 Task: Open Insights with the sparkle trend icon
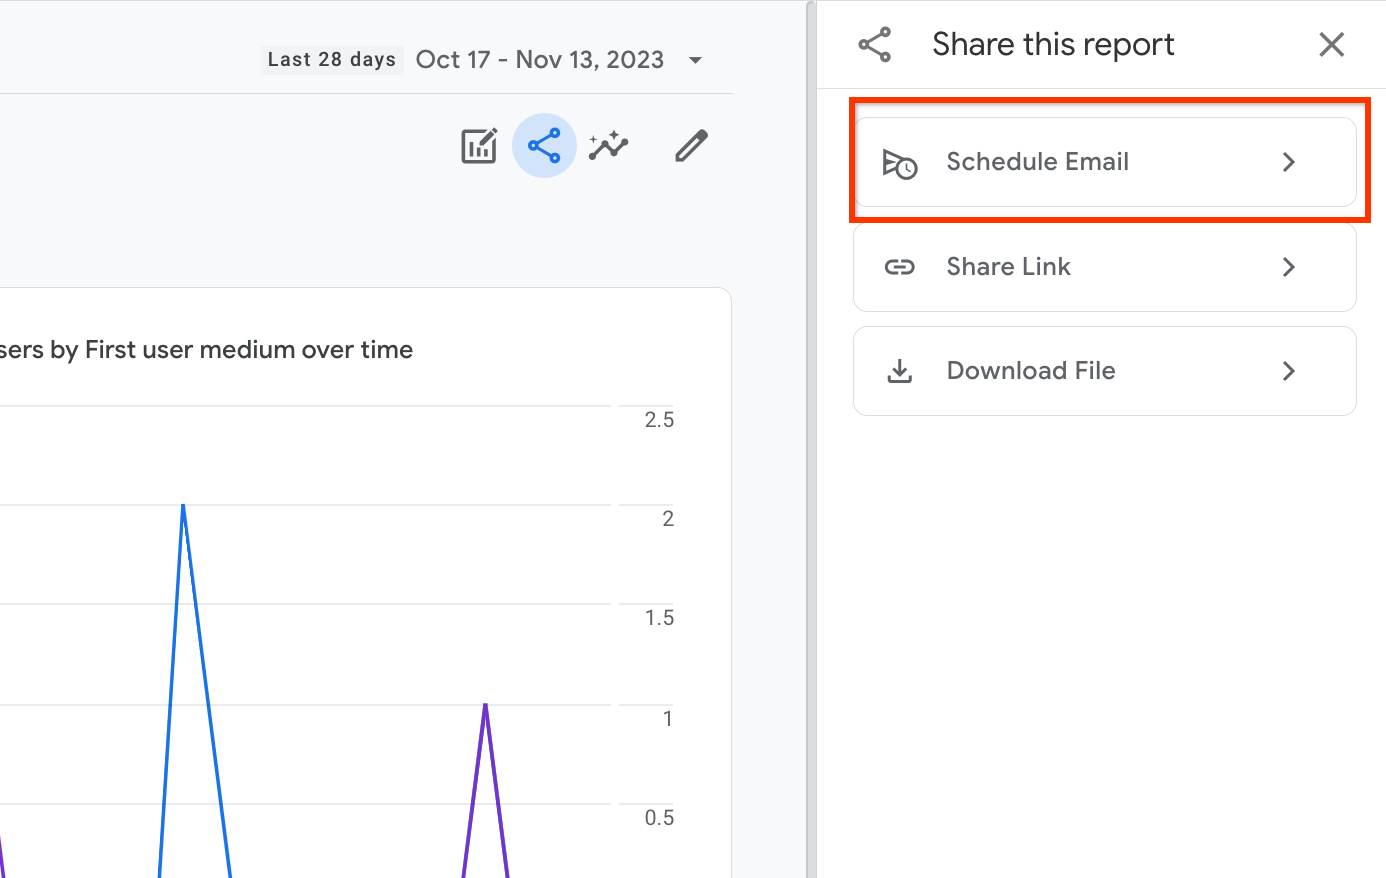[x=608, y=146]
